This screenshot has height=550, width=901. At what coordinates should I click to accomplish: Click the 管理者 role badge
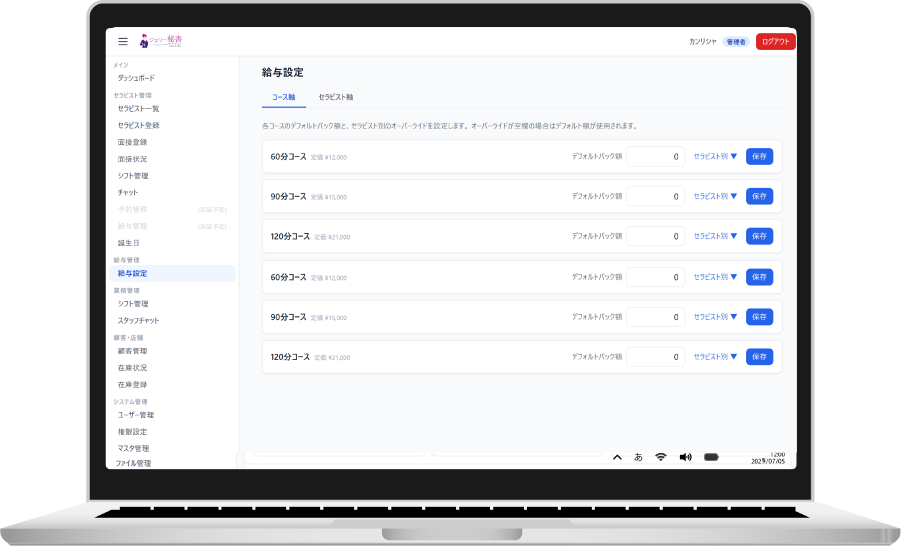click(x=736, y=42)
